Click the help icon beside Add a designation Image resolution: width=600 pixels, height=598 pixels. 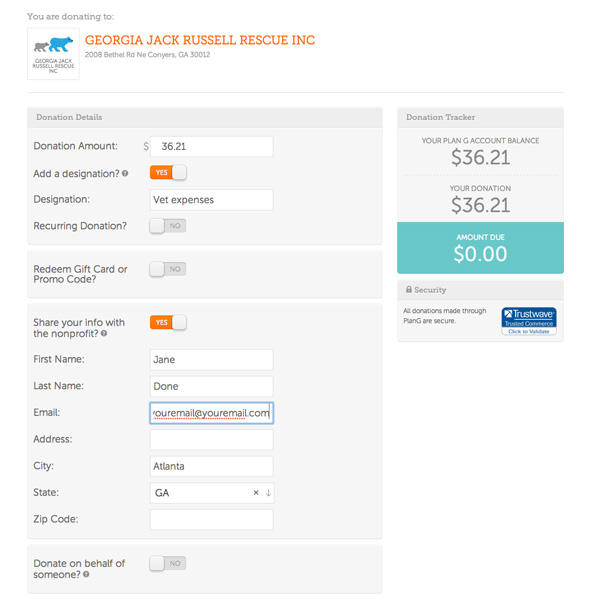point(125,174)
